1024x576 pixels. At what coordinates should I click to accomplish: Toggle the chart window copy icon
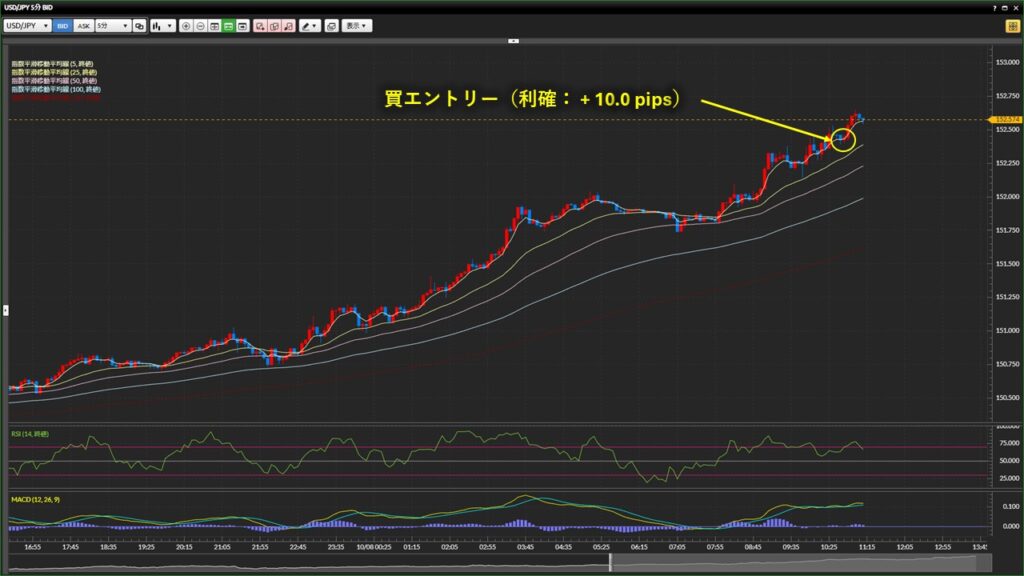click(x=332, y=26)
